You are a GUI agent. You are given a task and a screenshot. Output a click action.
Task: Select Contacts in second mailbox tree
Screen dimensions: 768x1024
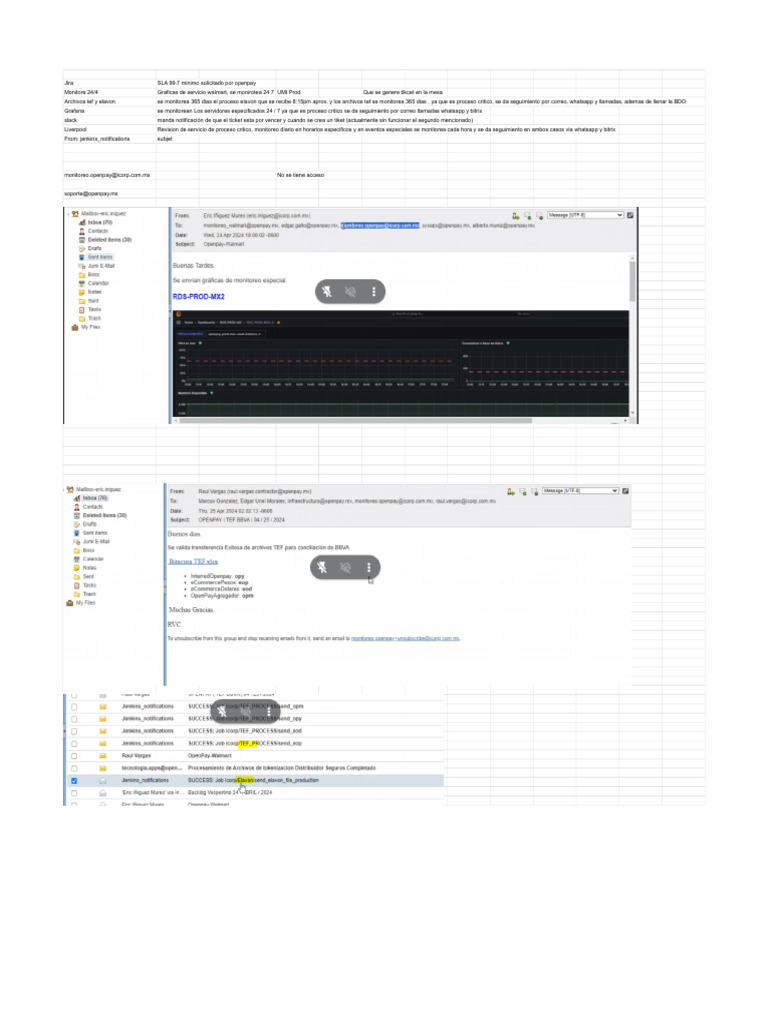[x=93, y=507]
